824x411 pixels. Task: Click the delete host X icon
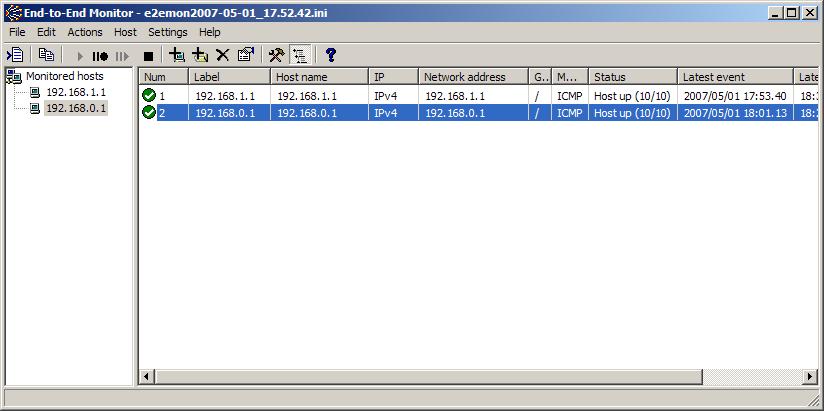click(x=223, y=55)
